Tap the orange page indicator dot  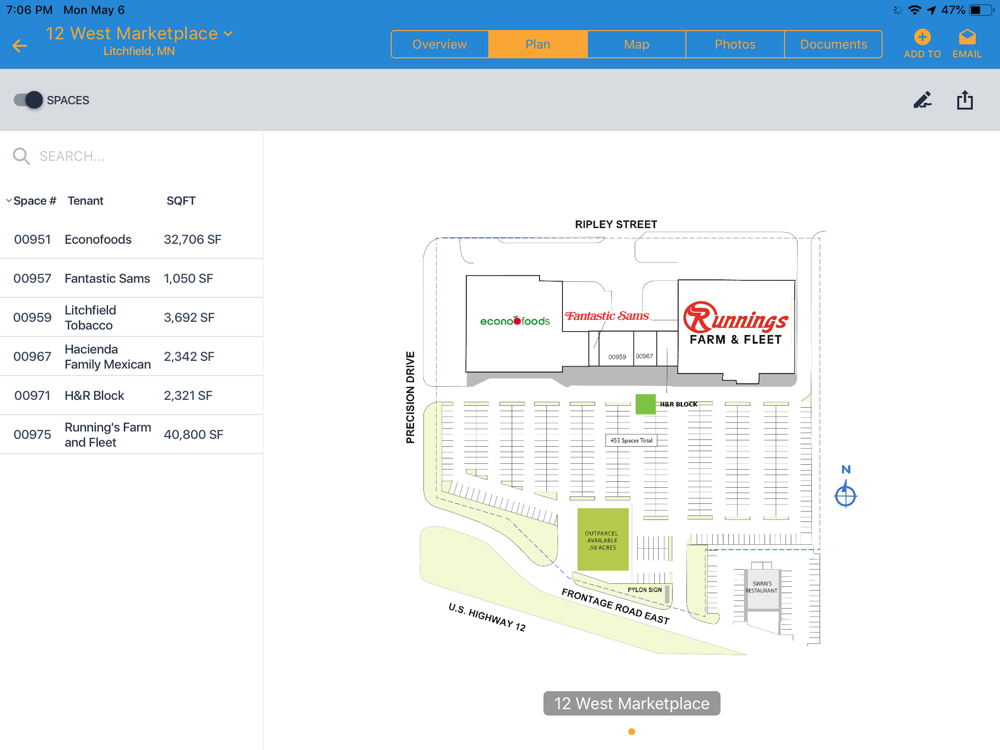click(x=631, y=732)
